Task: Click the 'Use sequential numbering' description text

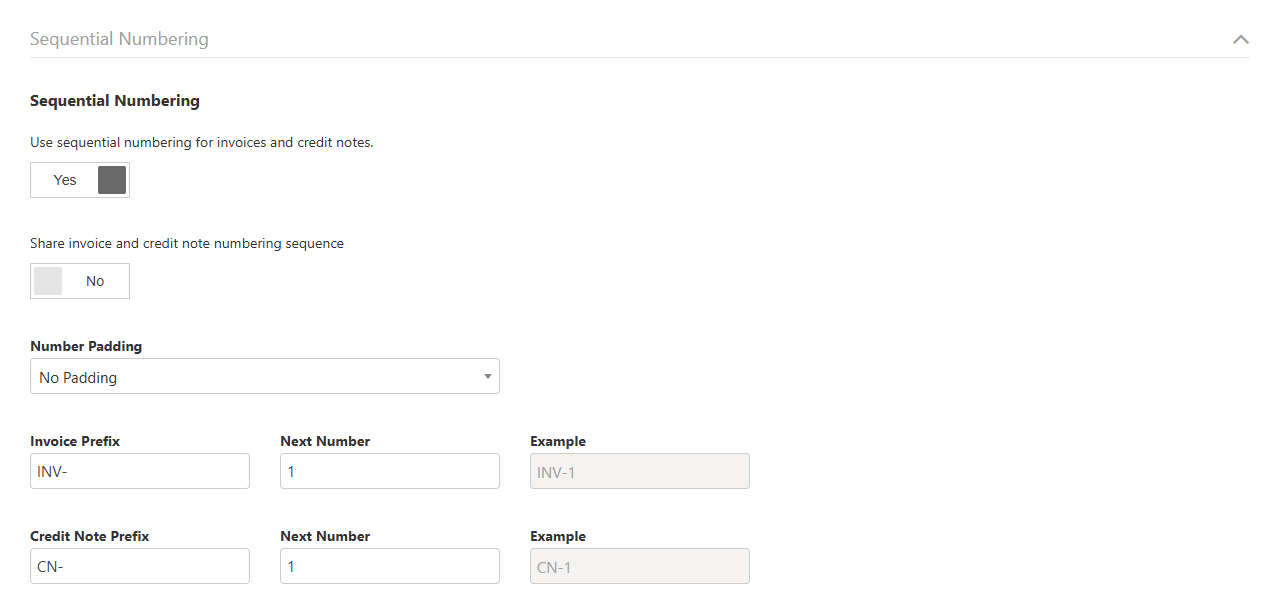Action: point(201,142)
